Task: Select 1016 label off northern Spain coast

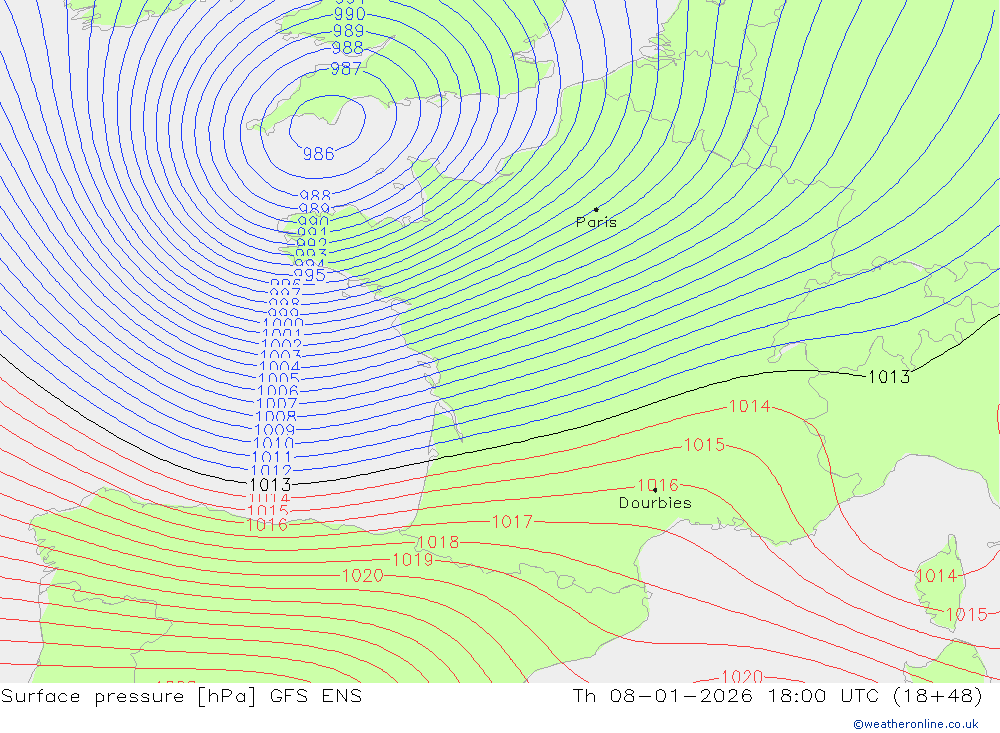Action: click(x=267, y=524)
